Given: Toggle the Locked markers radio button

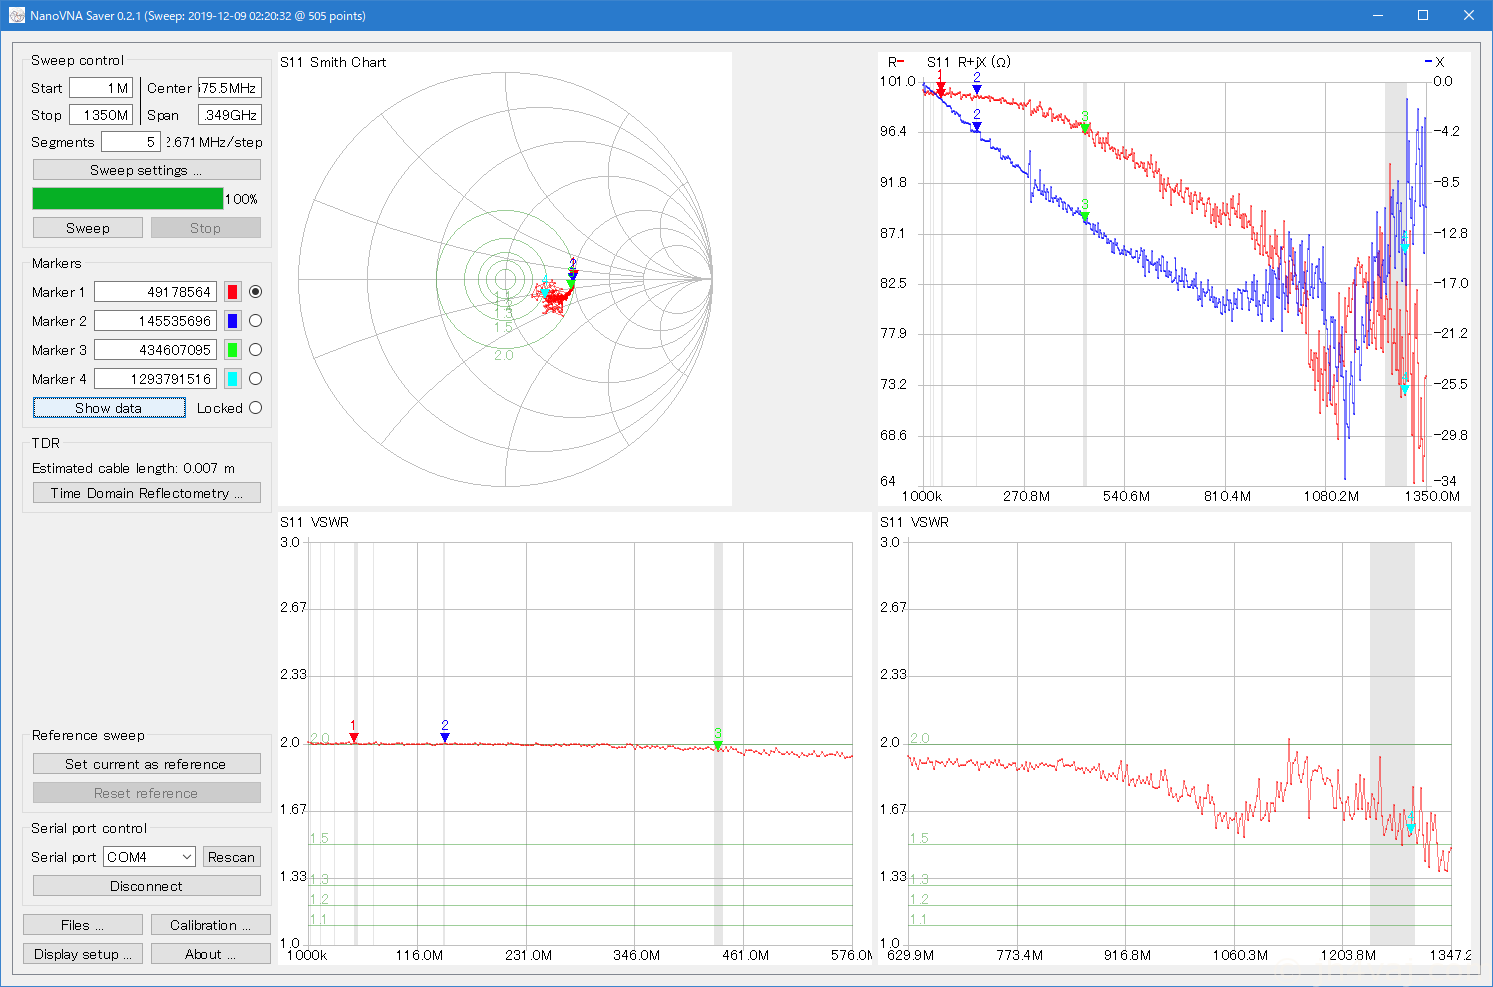Looking at the screenshot, I should [x=256, y=408].
